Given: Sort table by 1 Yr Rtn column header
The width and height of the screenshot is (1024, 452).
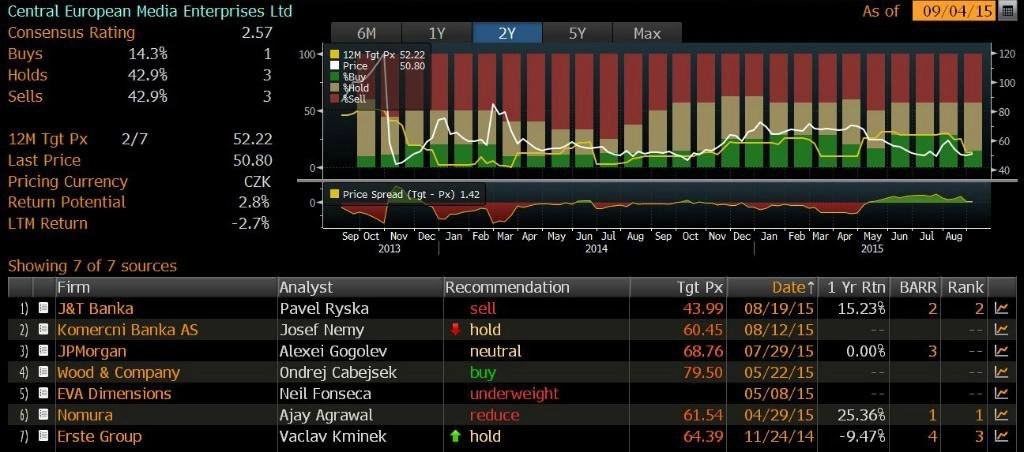Looking at the screenshot, I should (856, 287).
